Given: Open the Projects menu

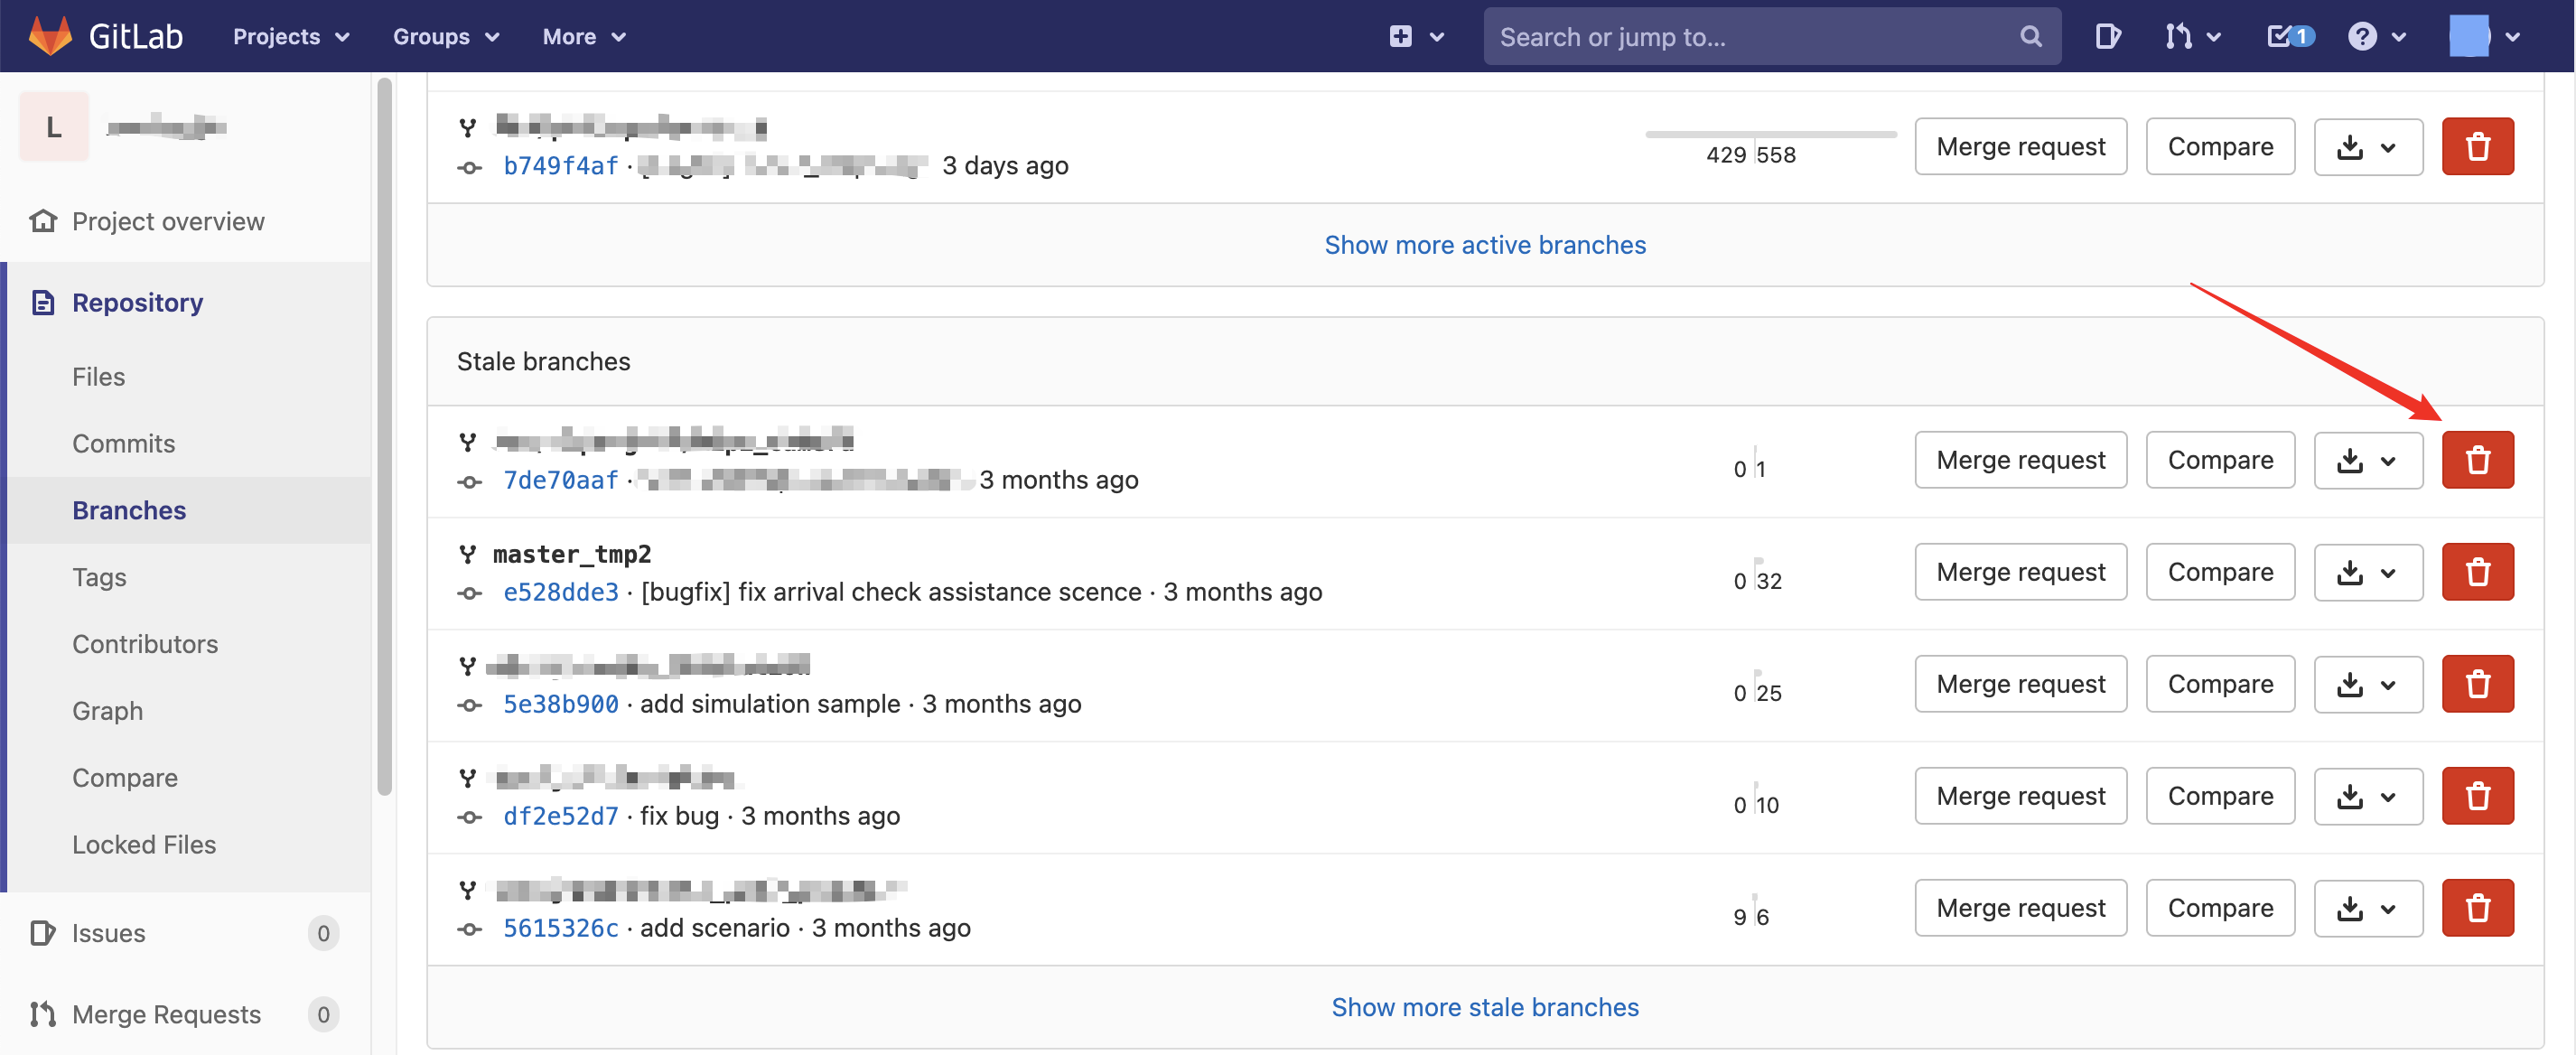Looking at the screenshot, I should click(291, 37).
